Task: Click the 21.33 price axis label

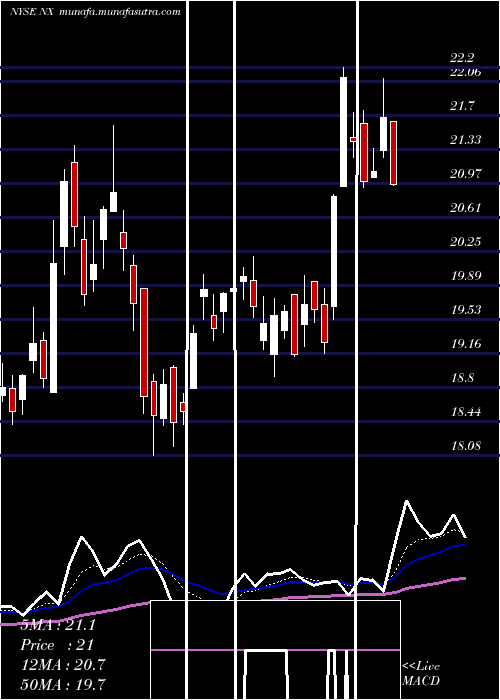Action: (x=466, y=140)
